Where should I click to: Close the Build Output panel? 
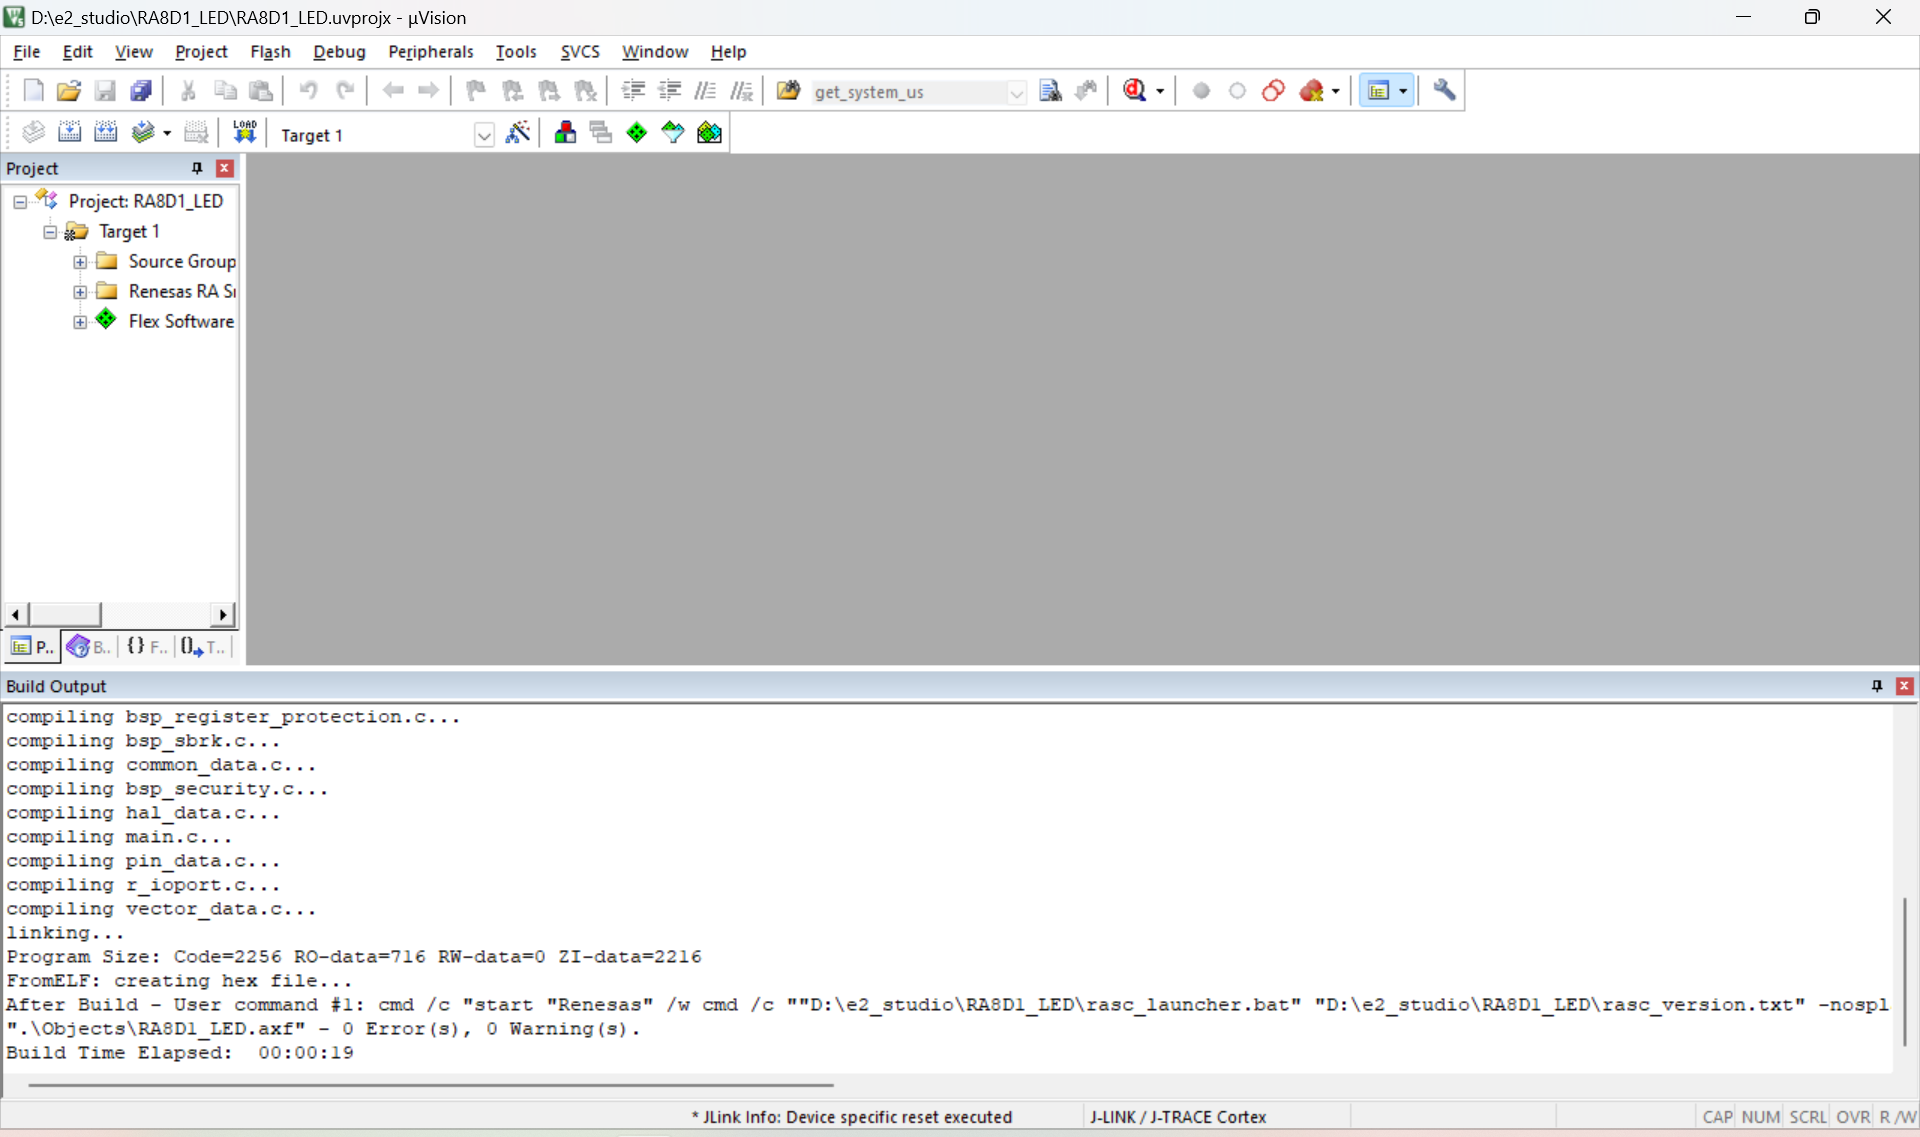click(1905, 686)
